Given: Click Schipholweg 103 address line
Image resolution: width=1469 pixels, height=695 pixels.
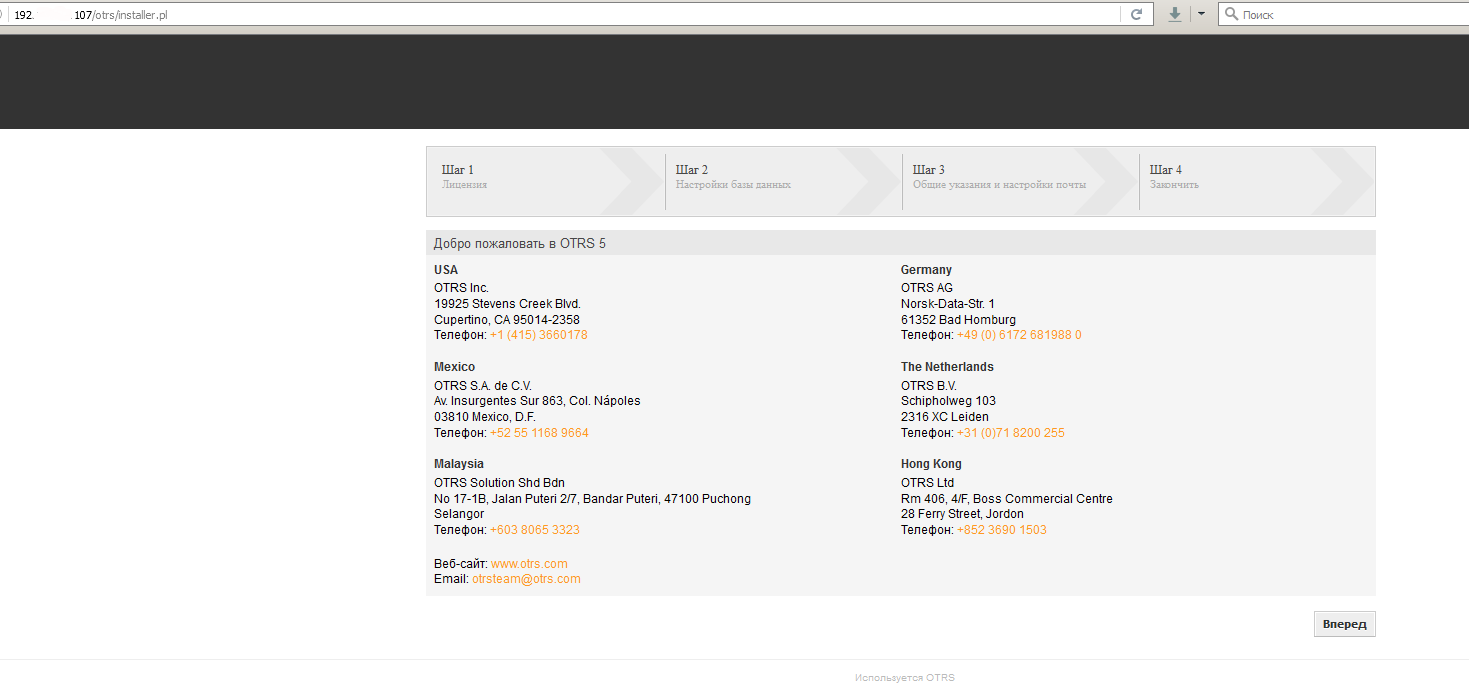Looking at the screenshot, I should click(x=948, y=401).
